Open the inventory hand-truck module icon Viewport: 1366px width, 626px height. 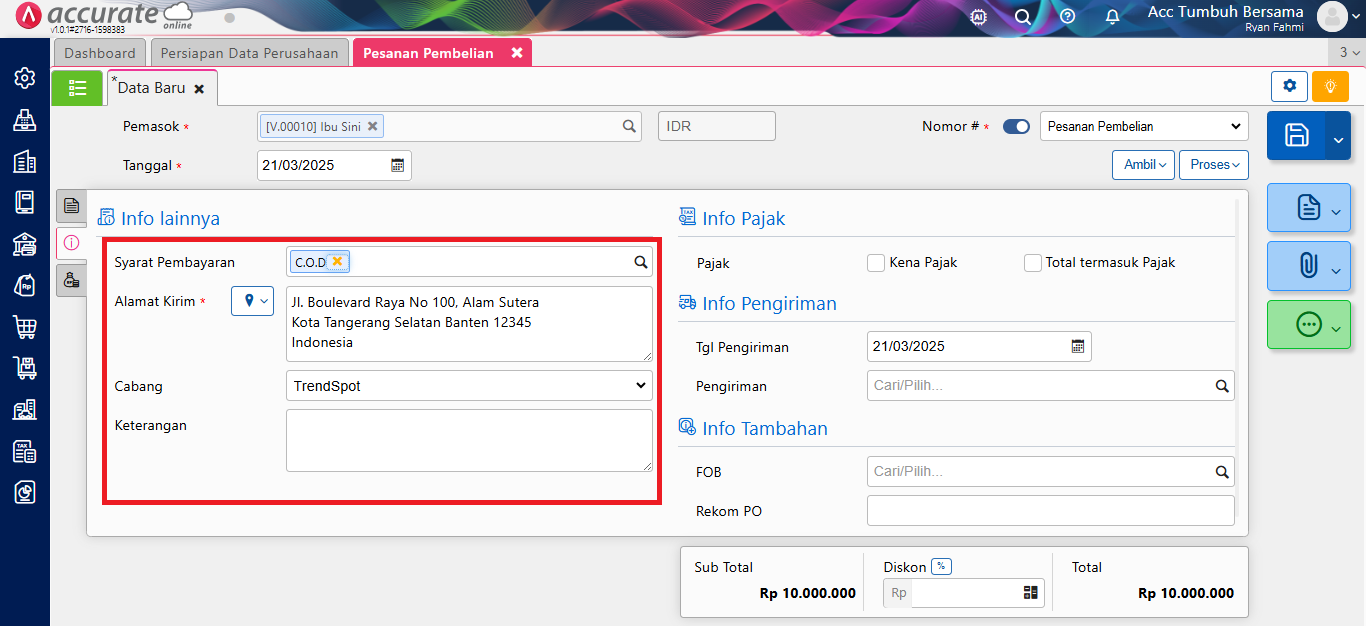pyautogui.click(x=24, y=368)
